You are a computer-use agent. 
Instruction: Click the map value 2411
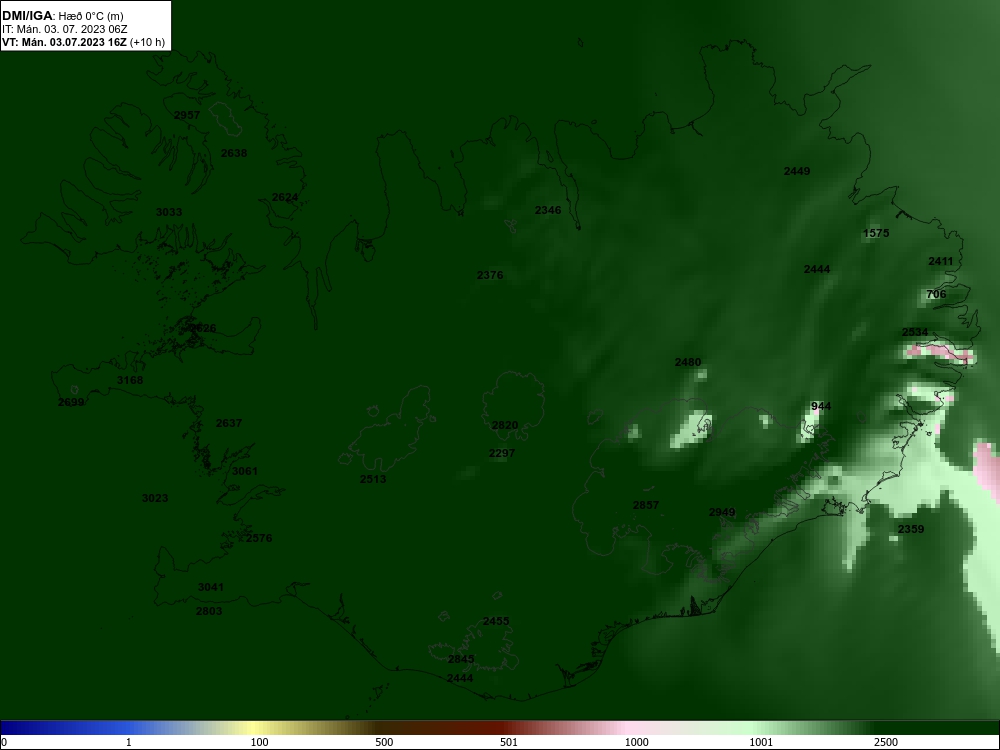click(x=941, y=261)
